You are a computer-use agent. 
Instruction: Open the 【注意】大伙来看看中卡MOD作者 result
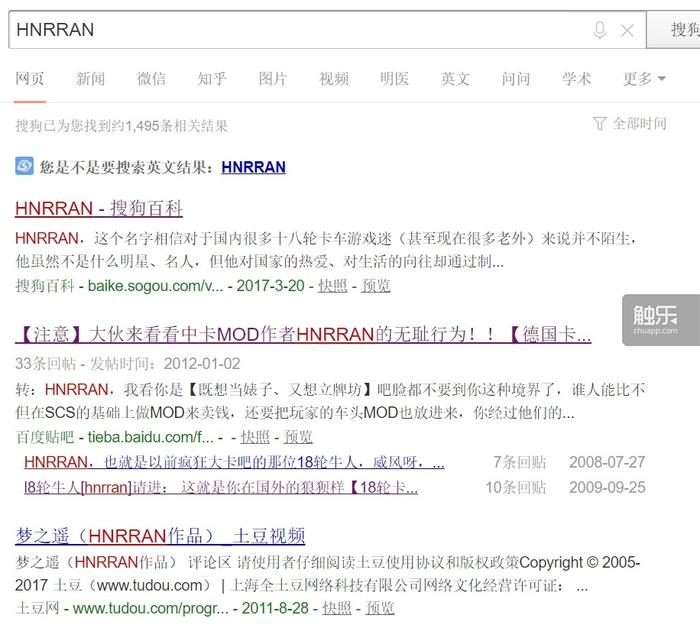click(303, 334)
